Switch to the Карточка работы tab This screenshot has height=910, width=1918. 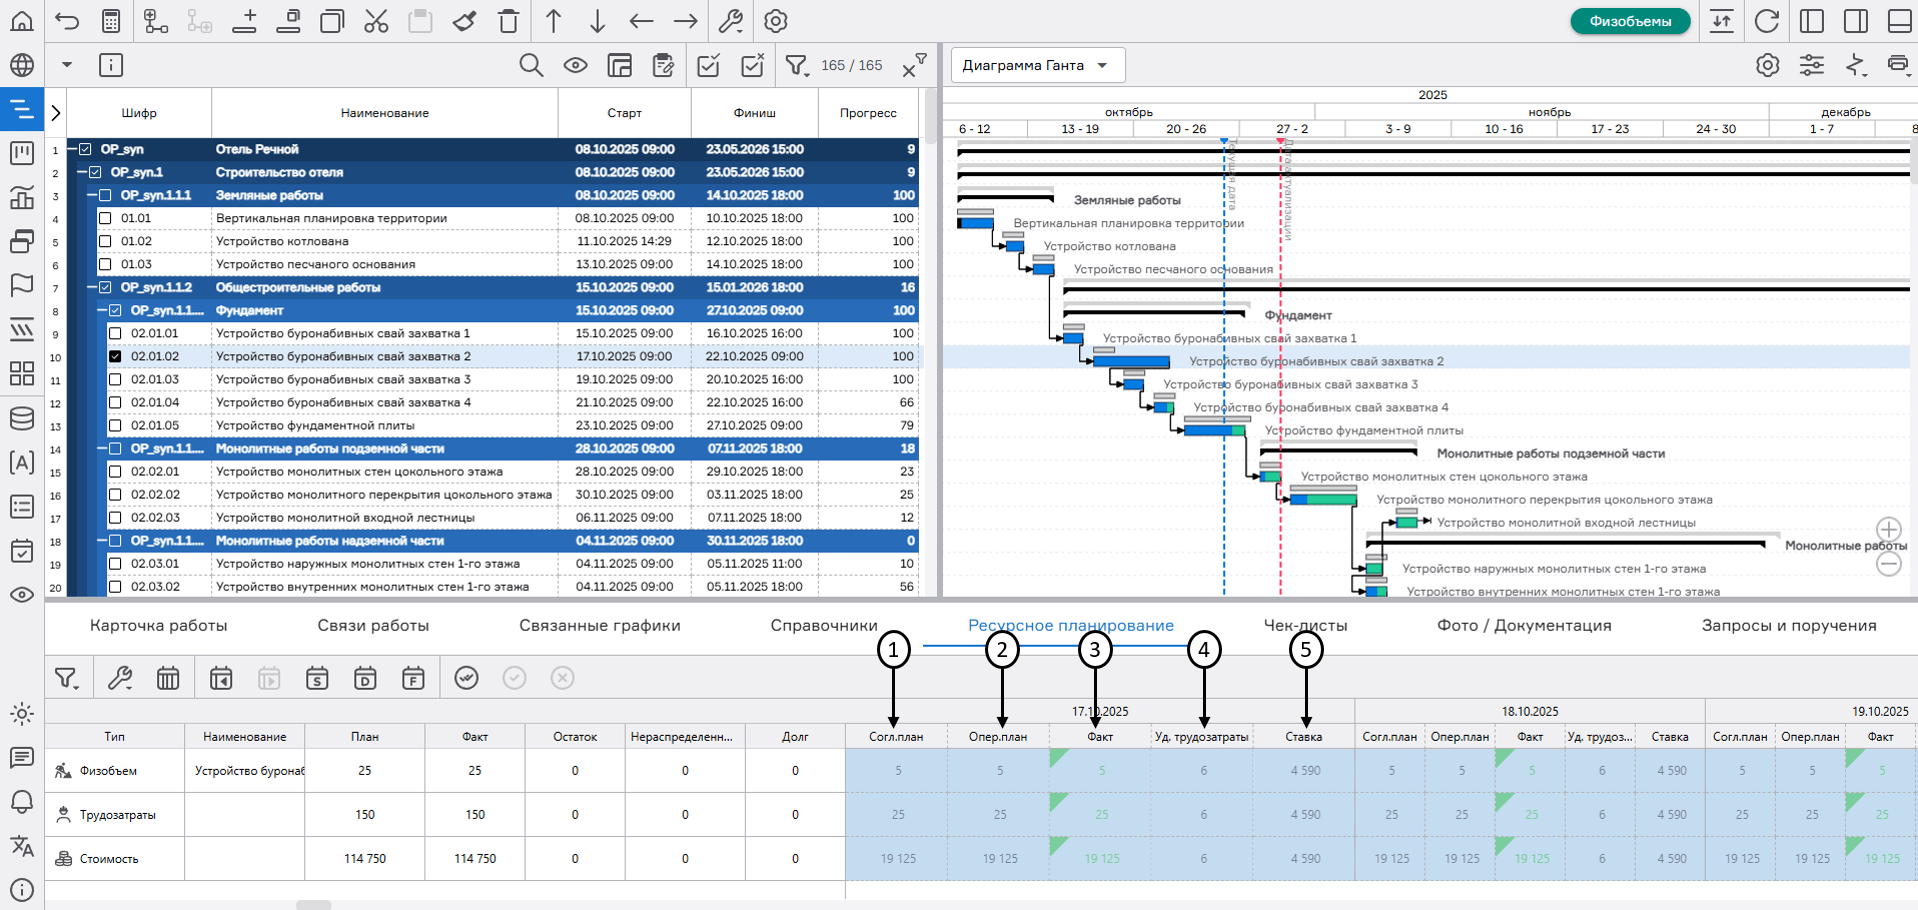(158, 625)
